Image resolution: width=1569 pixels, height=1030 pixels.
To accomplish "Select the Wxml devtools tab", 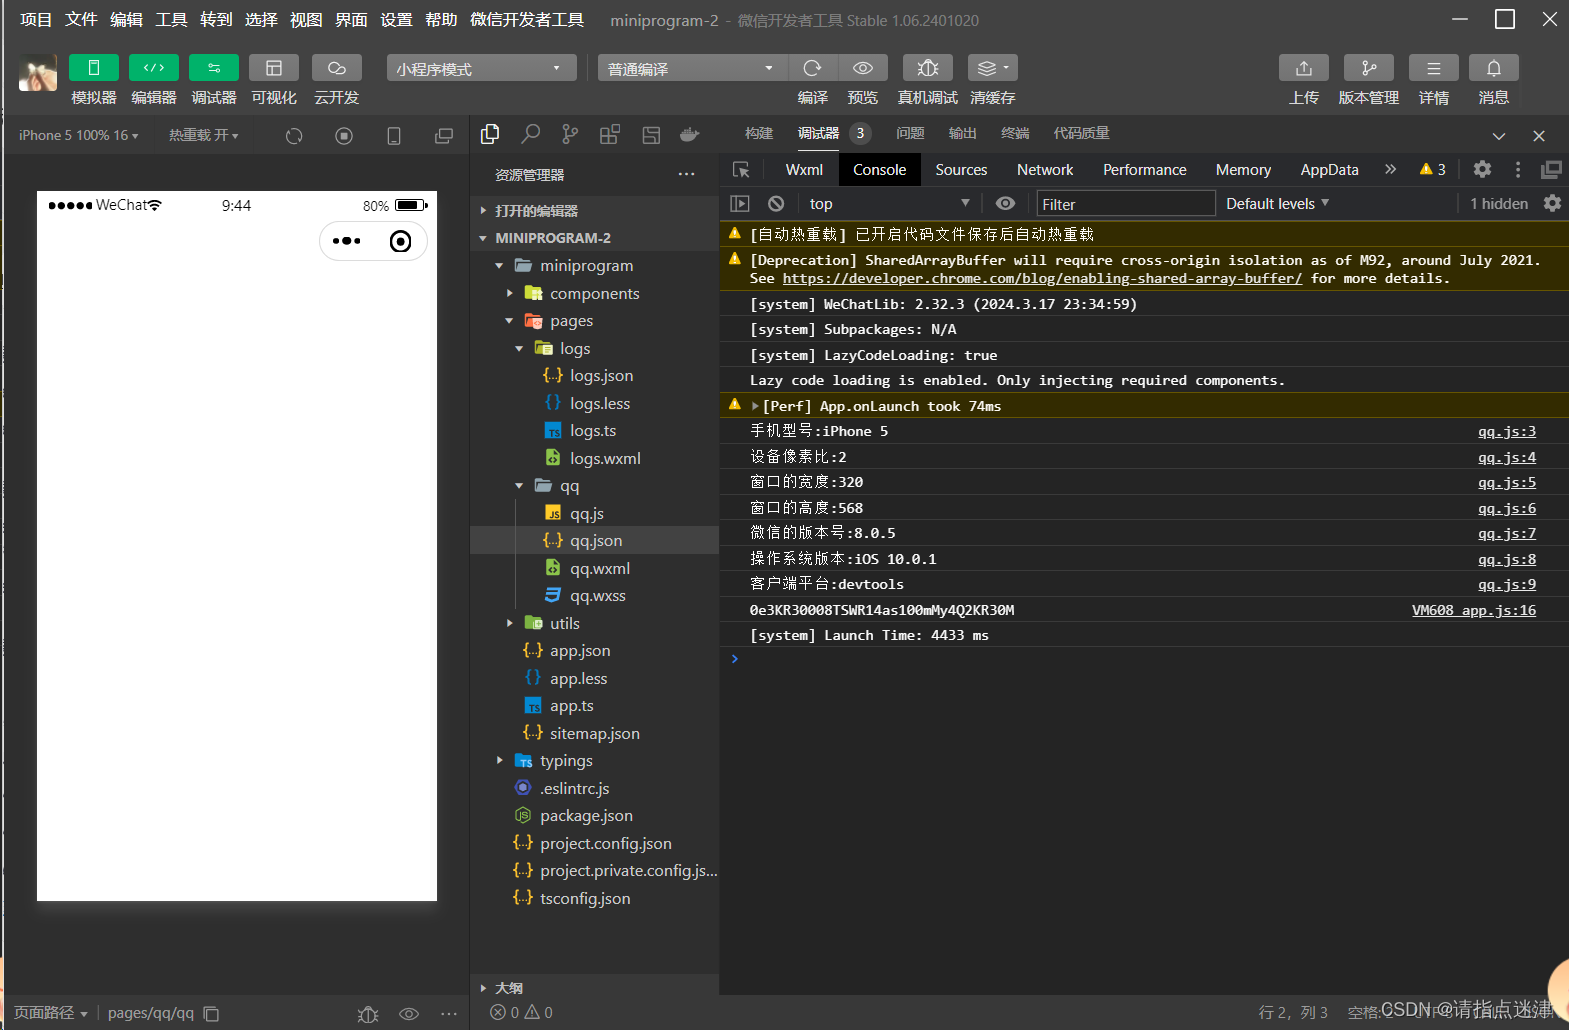I will click(804, 170).
